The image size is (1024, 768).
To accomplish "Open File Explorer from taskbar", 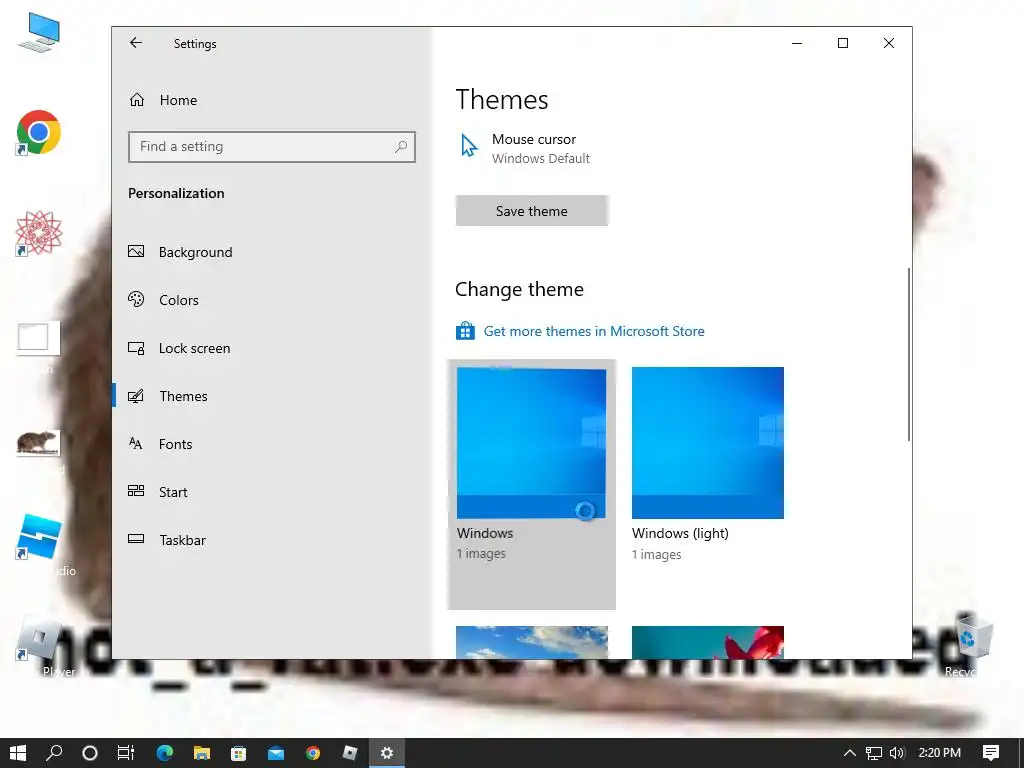I will pos(202,753).
